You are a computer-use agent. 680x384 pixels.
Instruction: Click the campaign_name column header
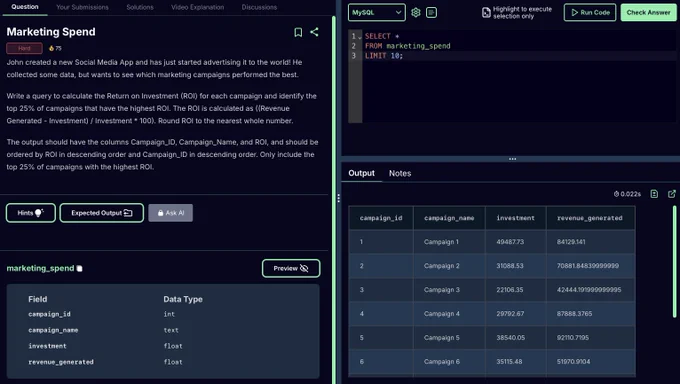tap(449, 218)
